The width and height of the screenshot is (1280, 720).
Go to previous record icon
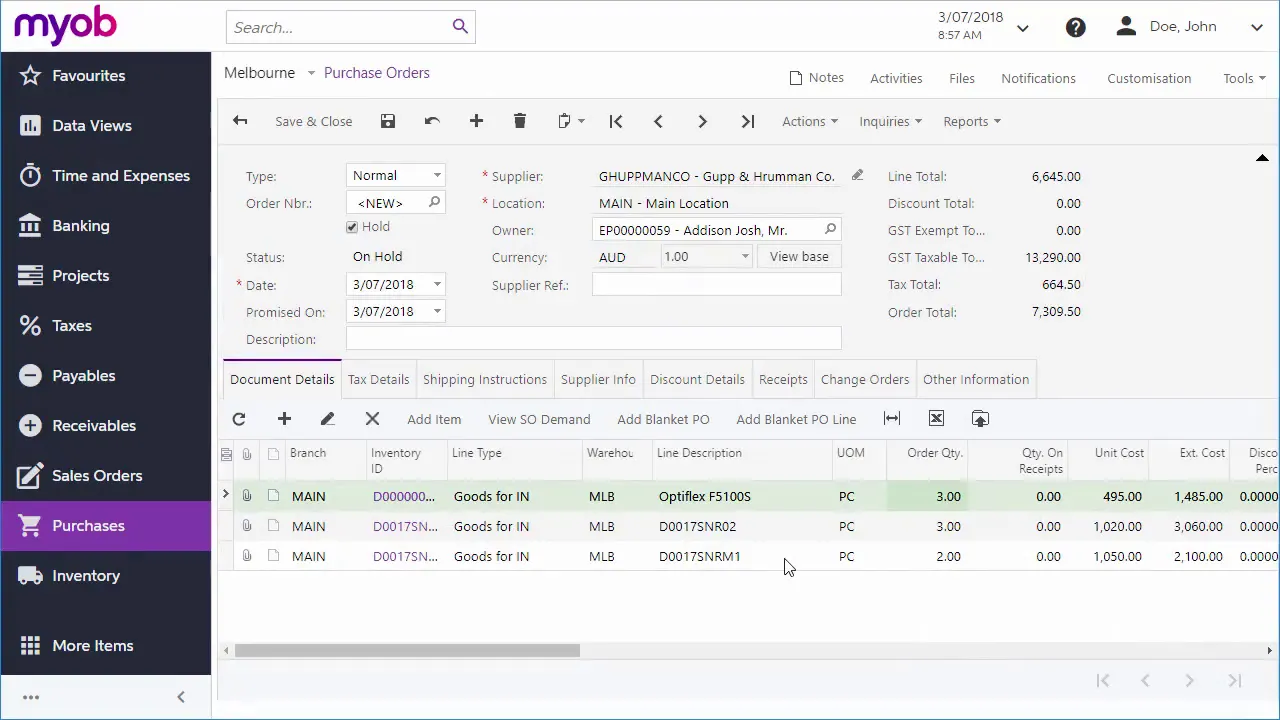pyautogui.click(x=658, y=121)
